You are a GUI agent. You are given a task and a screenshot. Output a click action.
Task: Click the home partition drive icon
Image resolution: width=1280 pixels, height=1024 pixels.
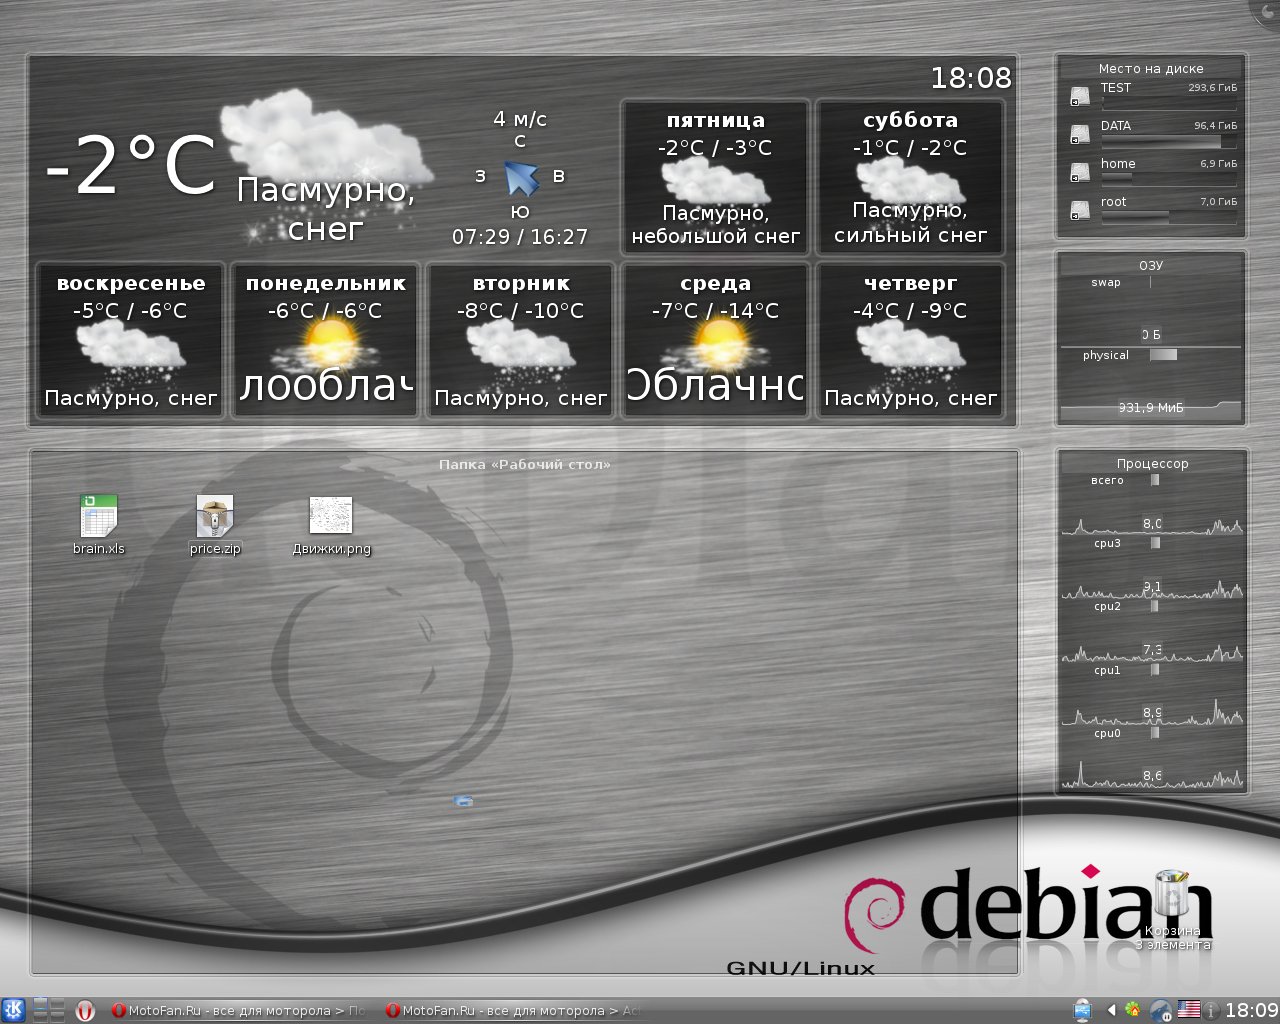(x=1080, y=172)
